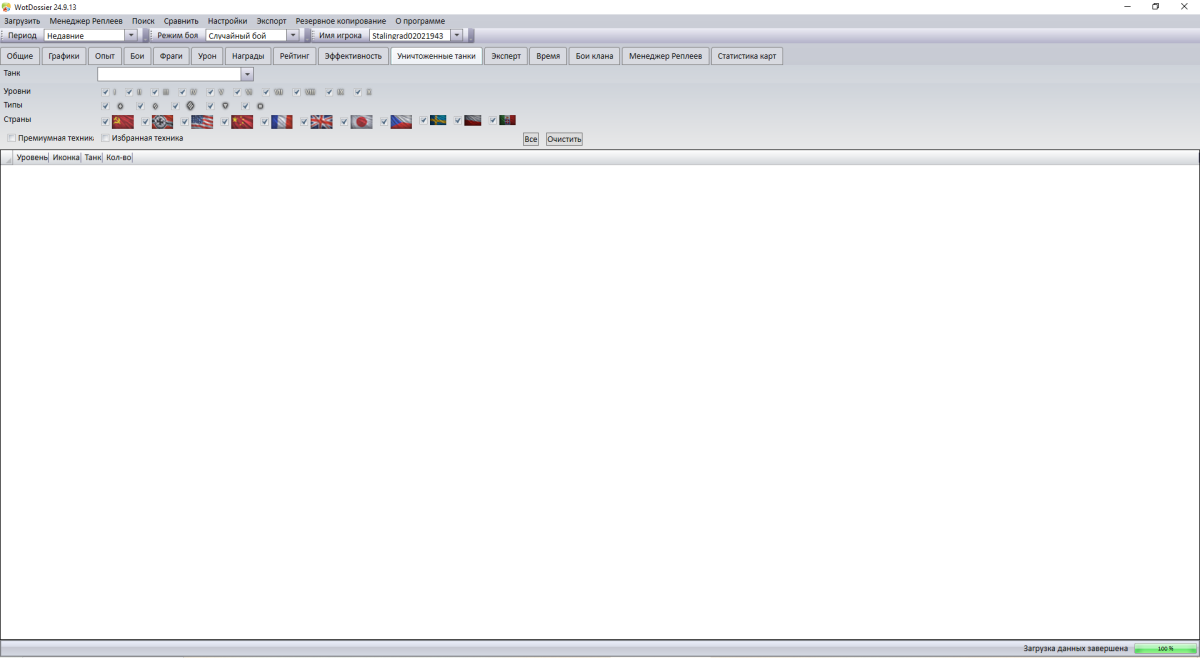The width and height of the screenshot is (1200, 658).
Task: Click the tank destroyer type icon
Action: pyautogui.click(x=225, y=105)
